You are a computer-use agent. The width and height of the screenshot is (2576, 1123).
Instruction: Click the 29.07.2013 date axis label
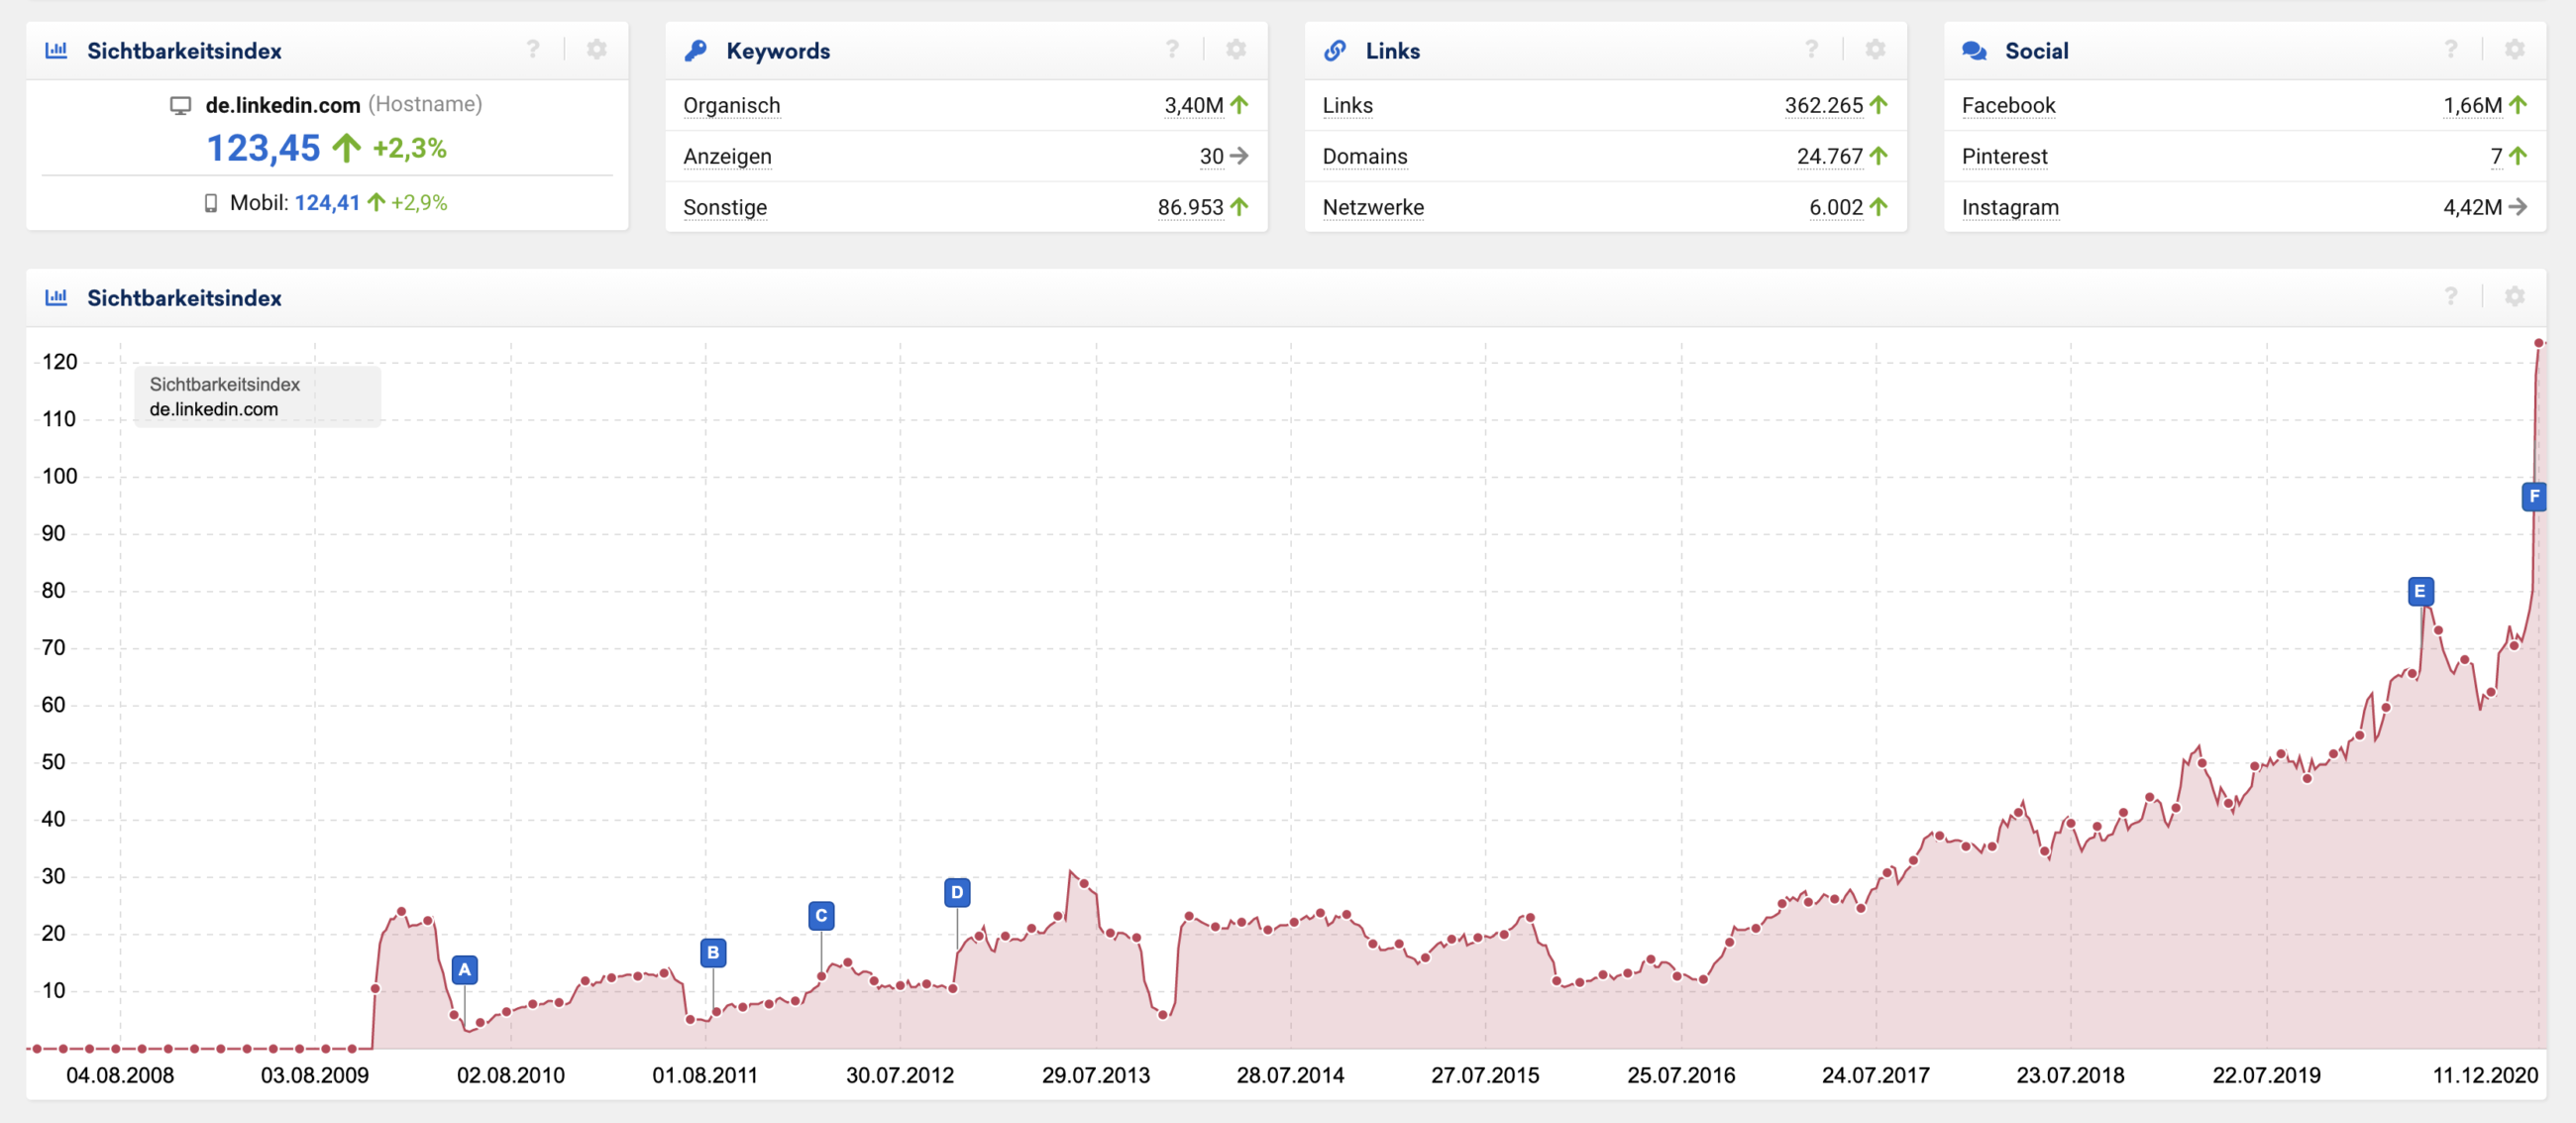[1095, 1075]
